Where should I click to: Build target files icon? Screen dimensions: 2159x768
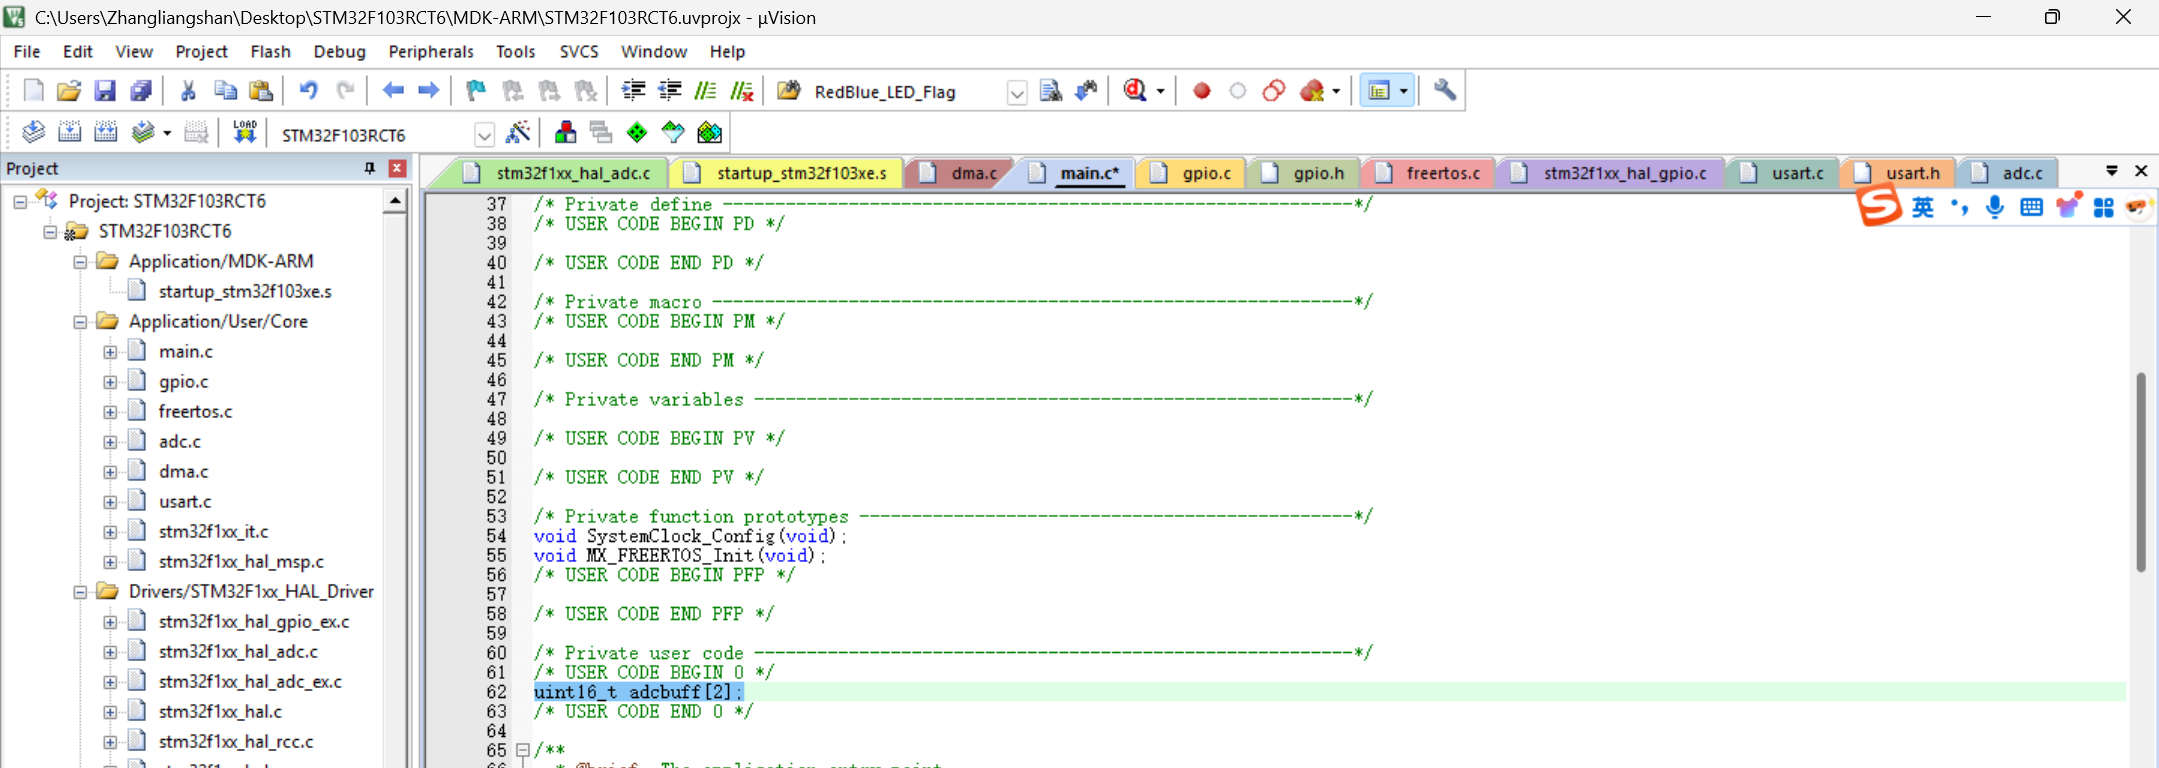click(69, 132)
